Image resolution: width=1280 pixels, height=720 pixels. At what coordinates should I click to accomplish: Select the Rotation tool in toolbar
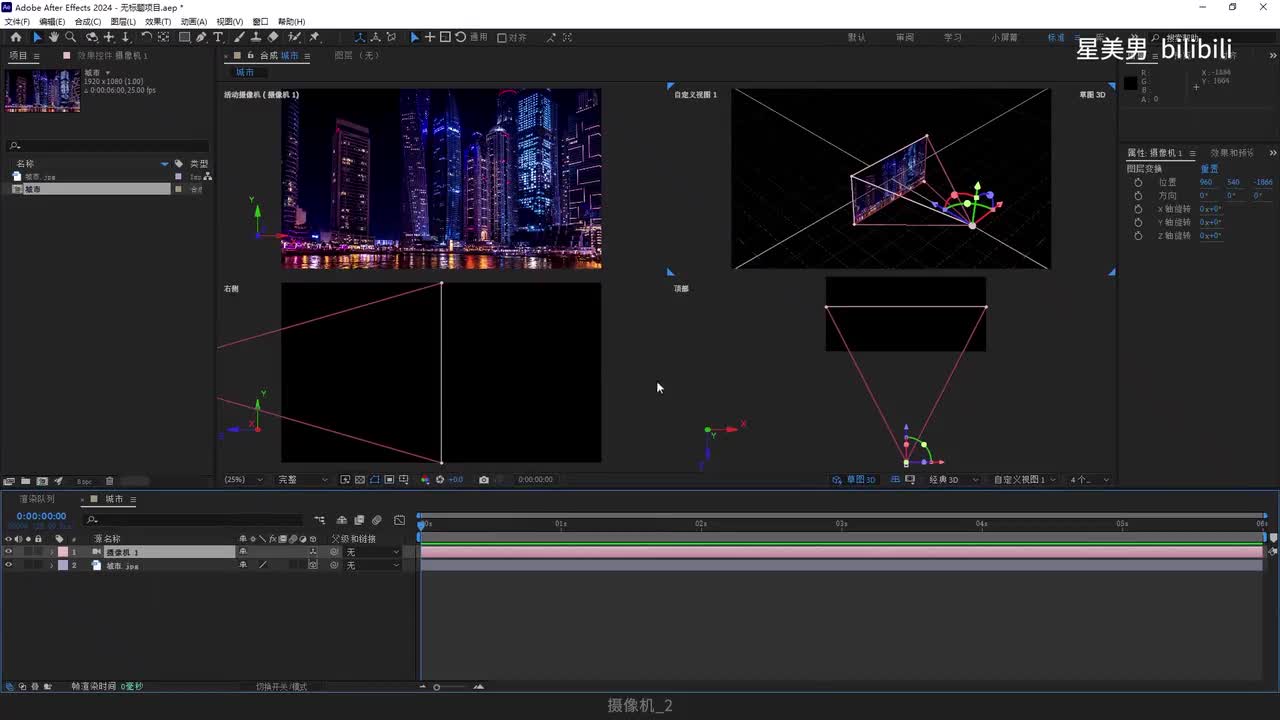tap(146, 37)
